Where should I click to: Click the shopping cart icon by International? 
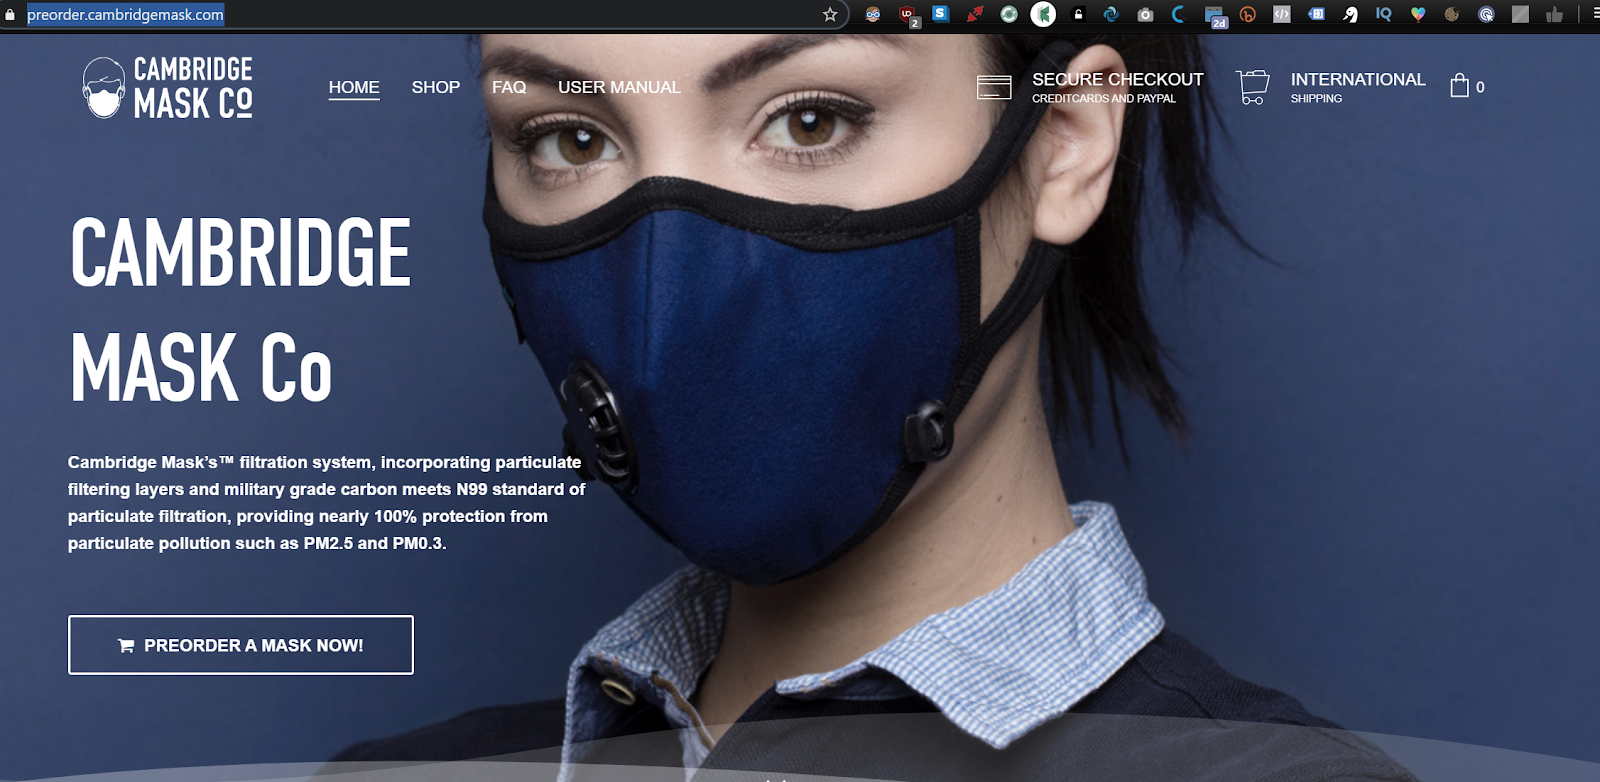click(x=1252, y=87)
